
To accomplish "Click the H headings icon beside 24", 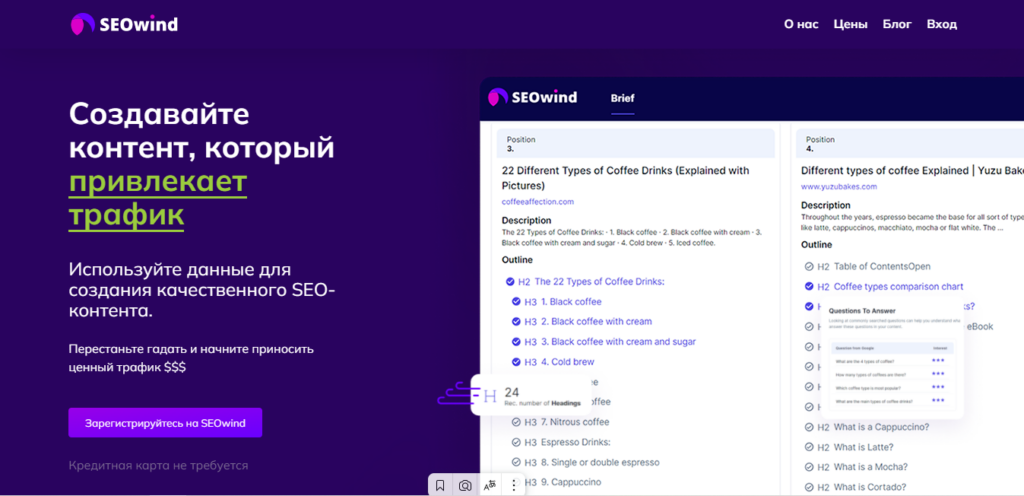I will [x=490, y=395].
